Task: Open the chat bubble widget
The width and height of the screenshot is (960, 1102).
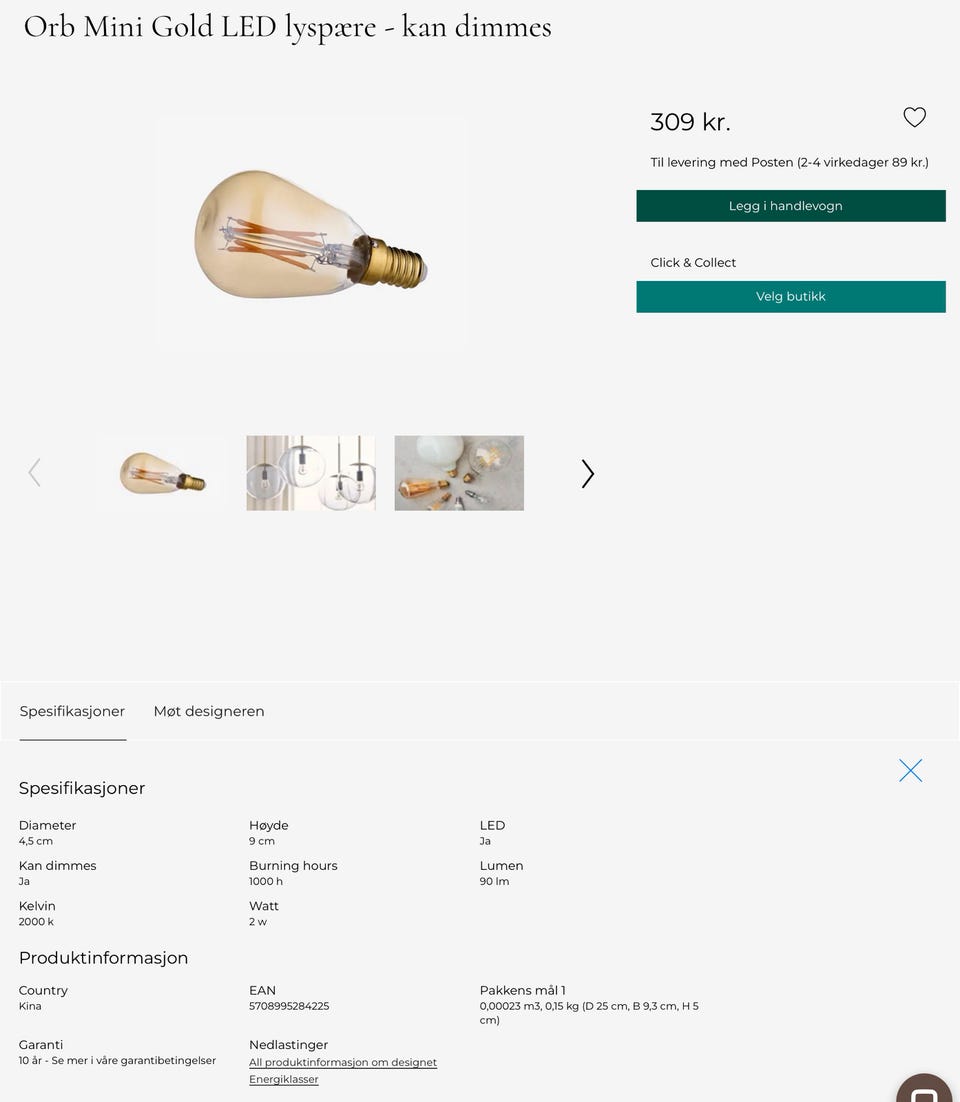Action: [x=924, y=1089]
